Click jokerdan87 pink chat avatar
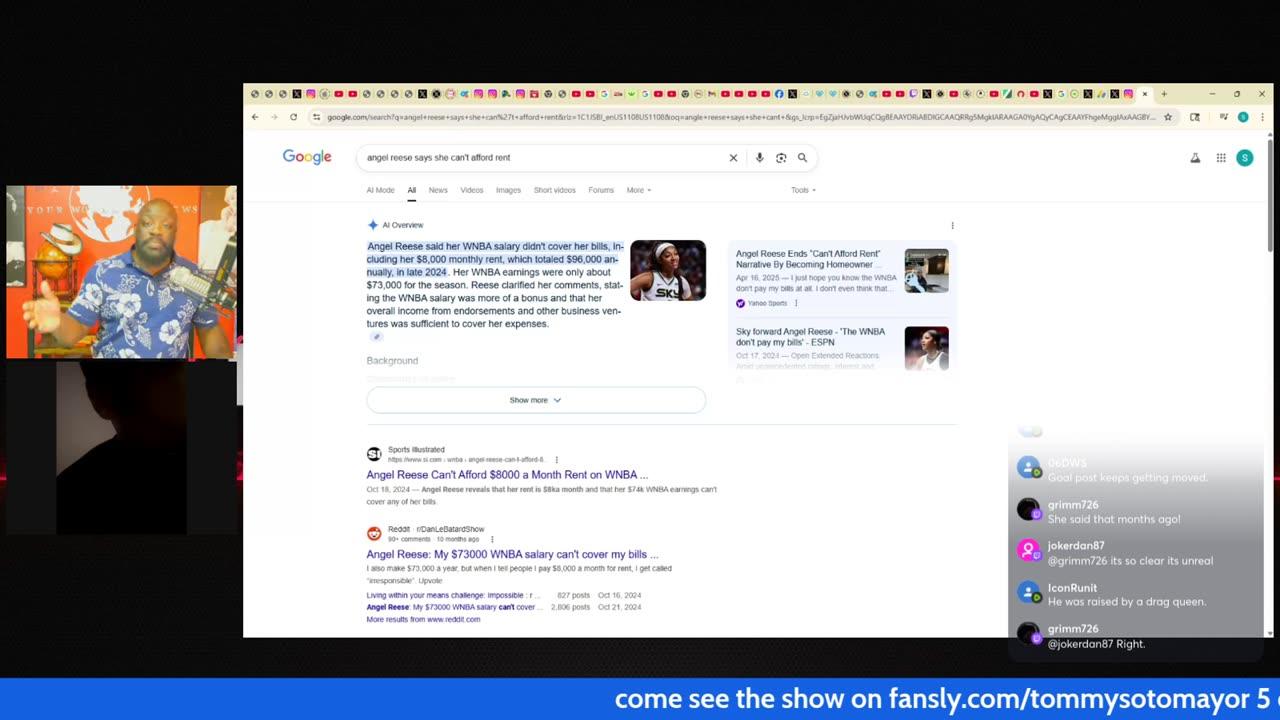Screen dimensions: 1280x720 click(1028, 550)
